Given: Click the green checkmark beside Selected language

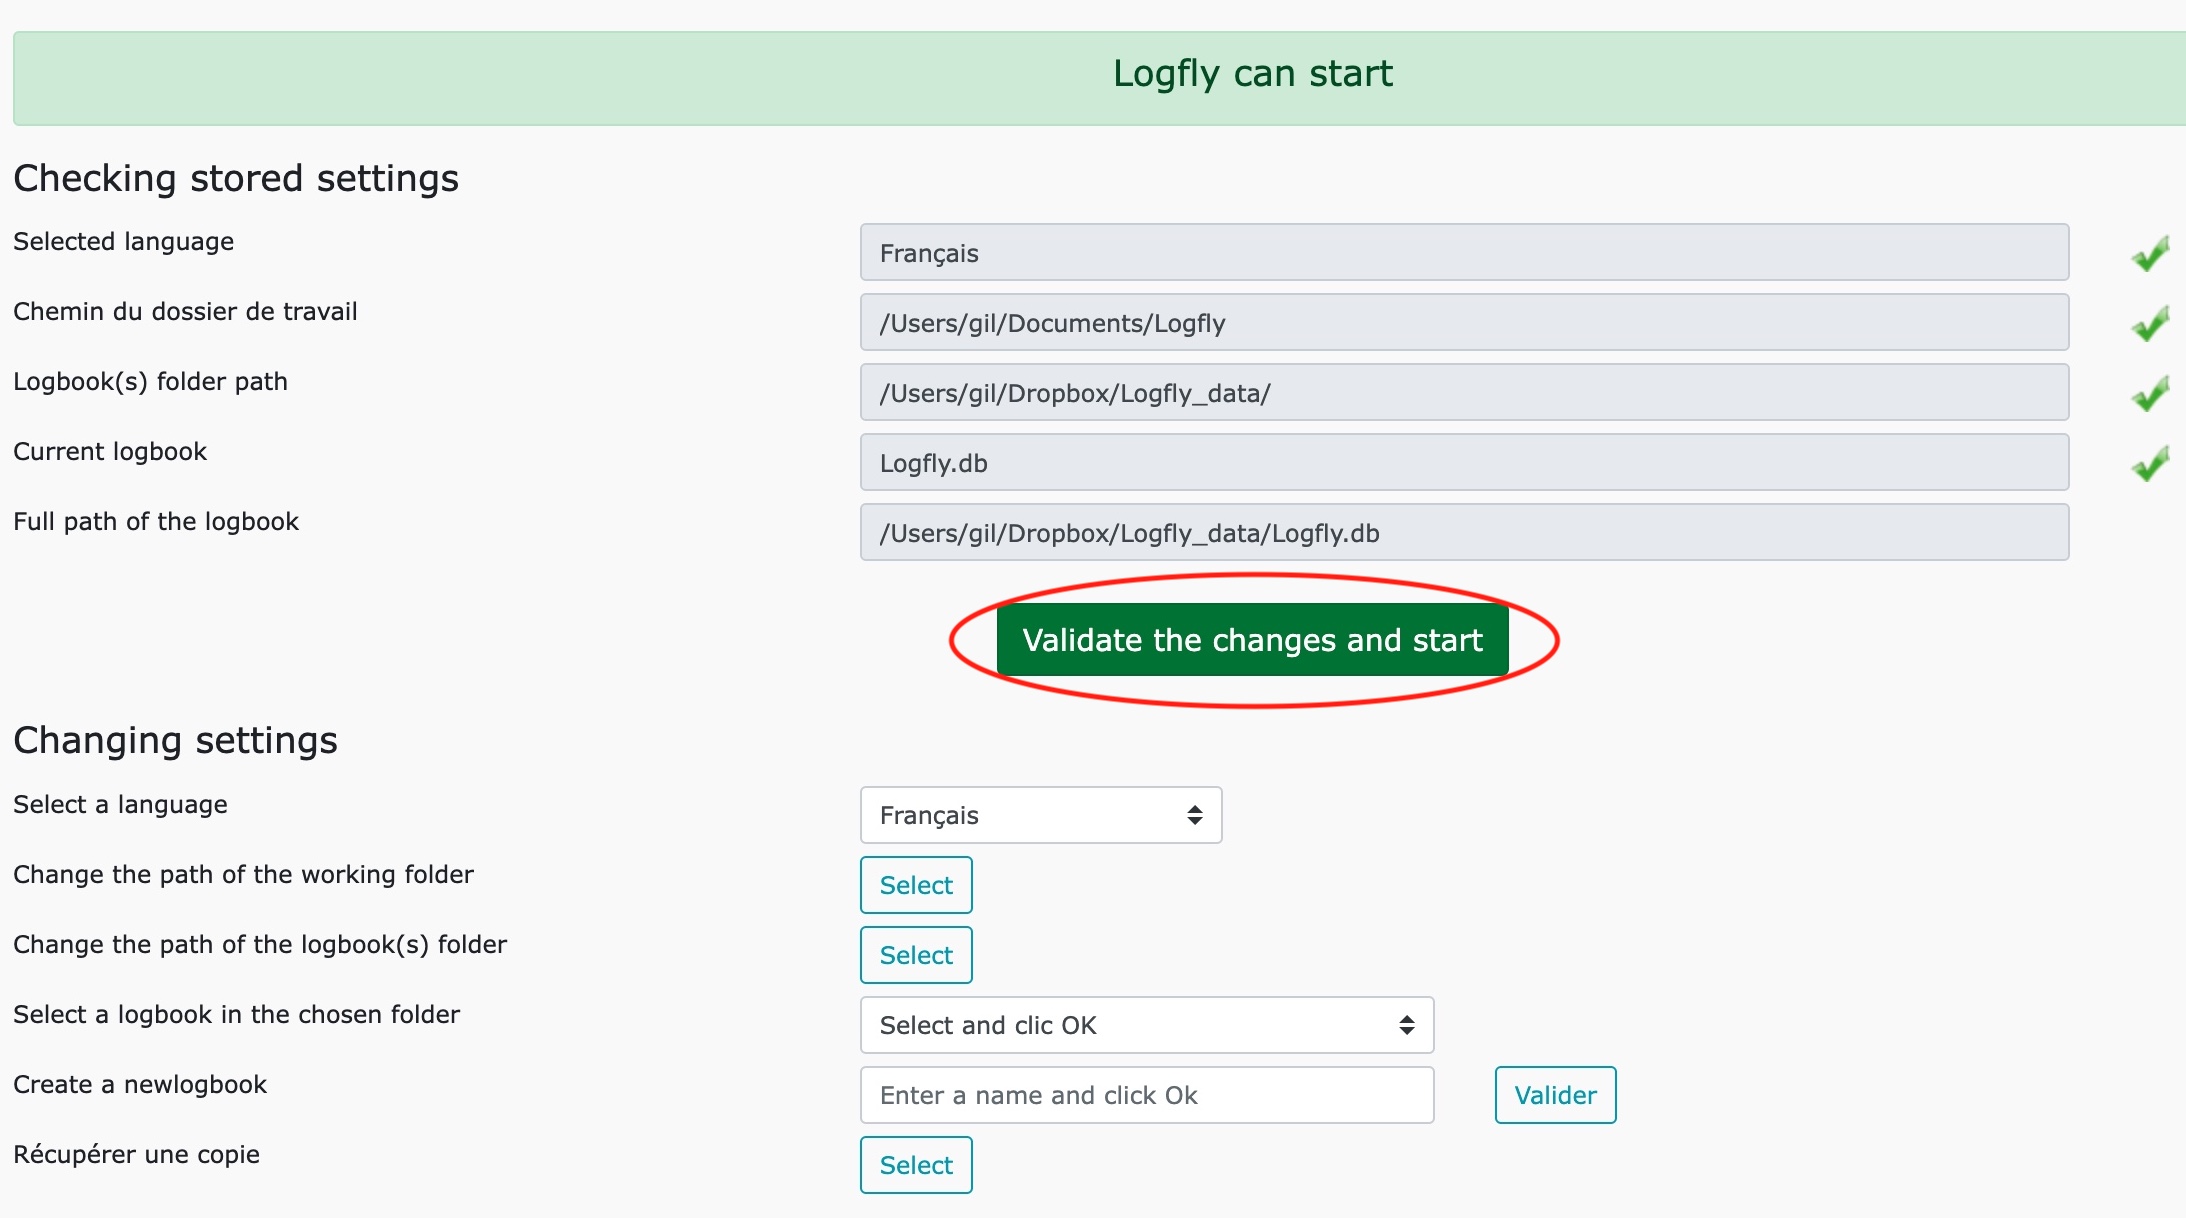Looking at the screenshot, I should (x=2150, y=253).
